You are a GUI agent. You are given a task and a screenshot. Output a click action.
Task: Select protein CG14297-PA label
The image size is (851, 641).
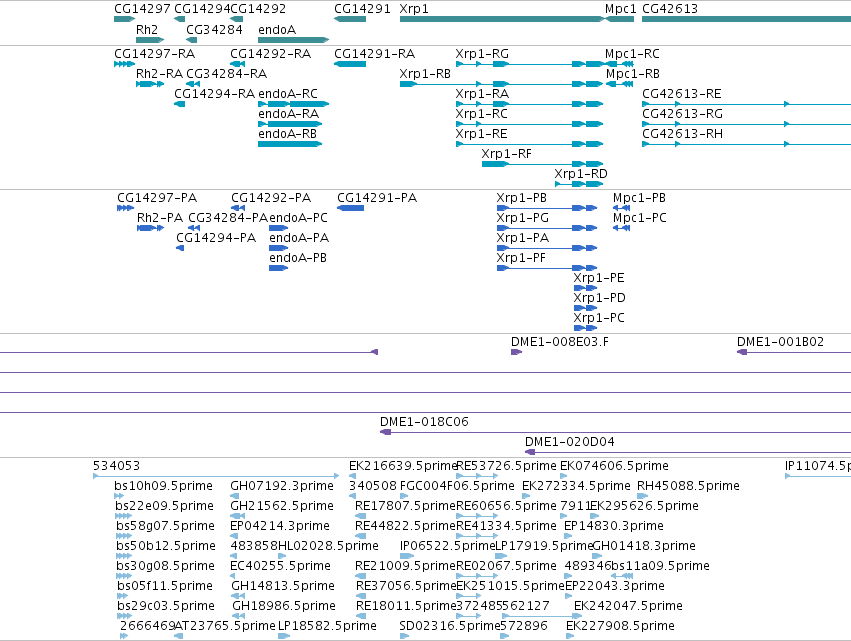pyautogui.click(x=157, y=198)
